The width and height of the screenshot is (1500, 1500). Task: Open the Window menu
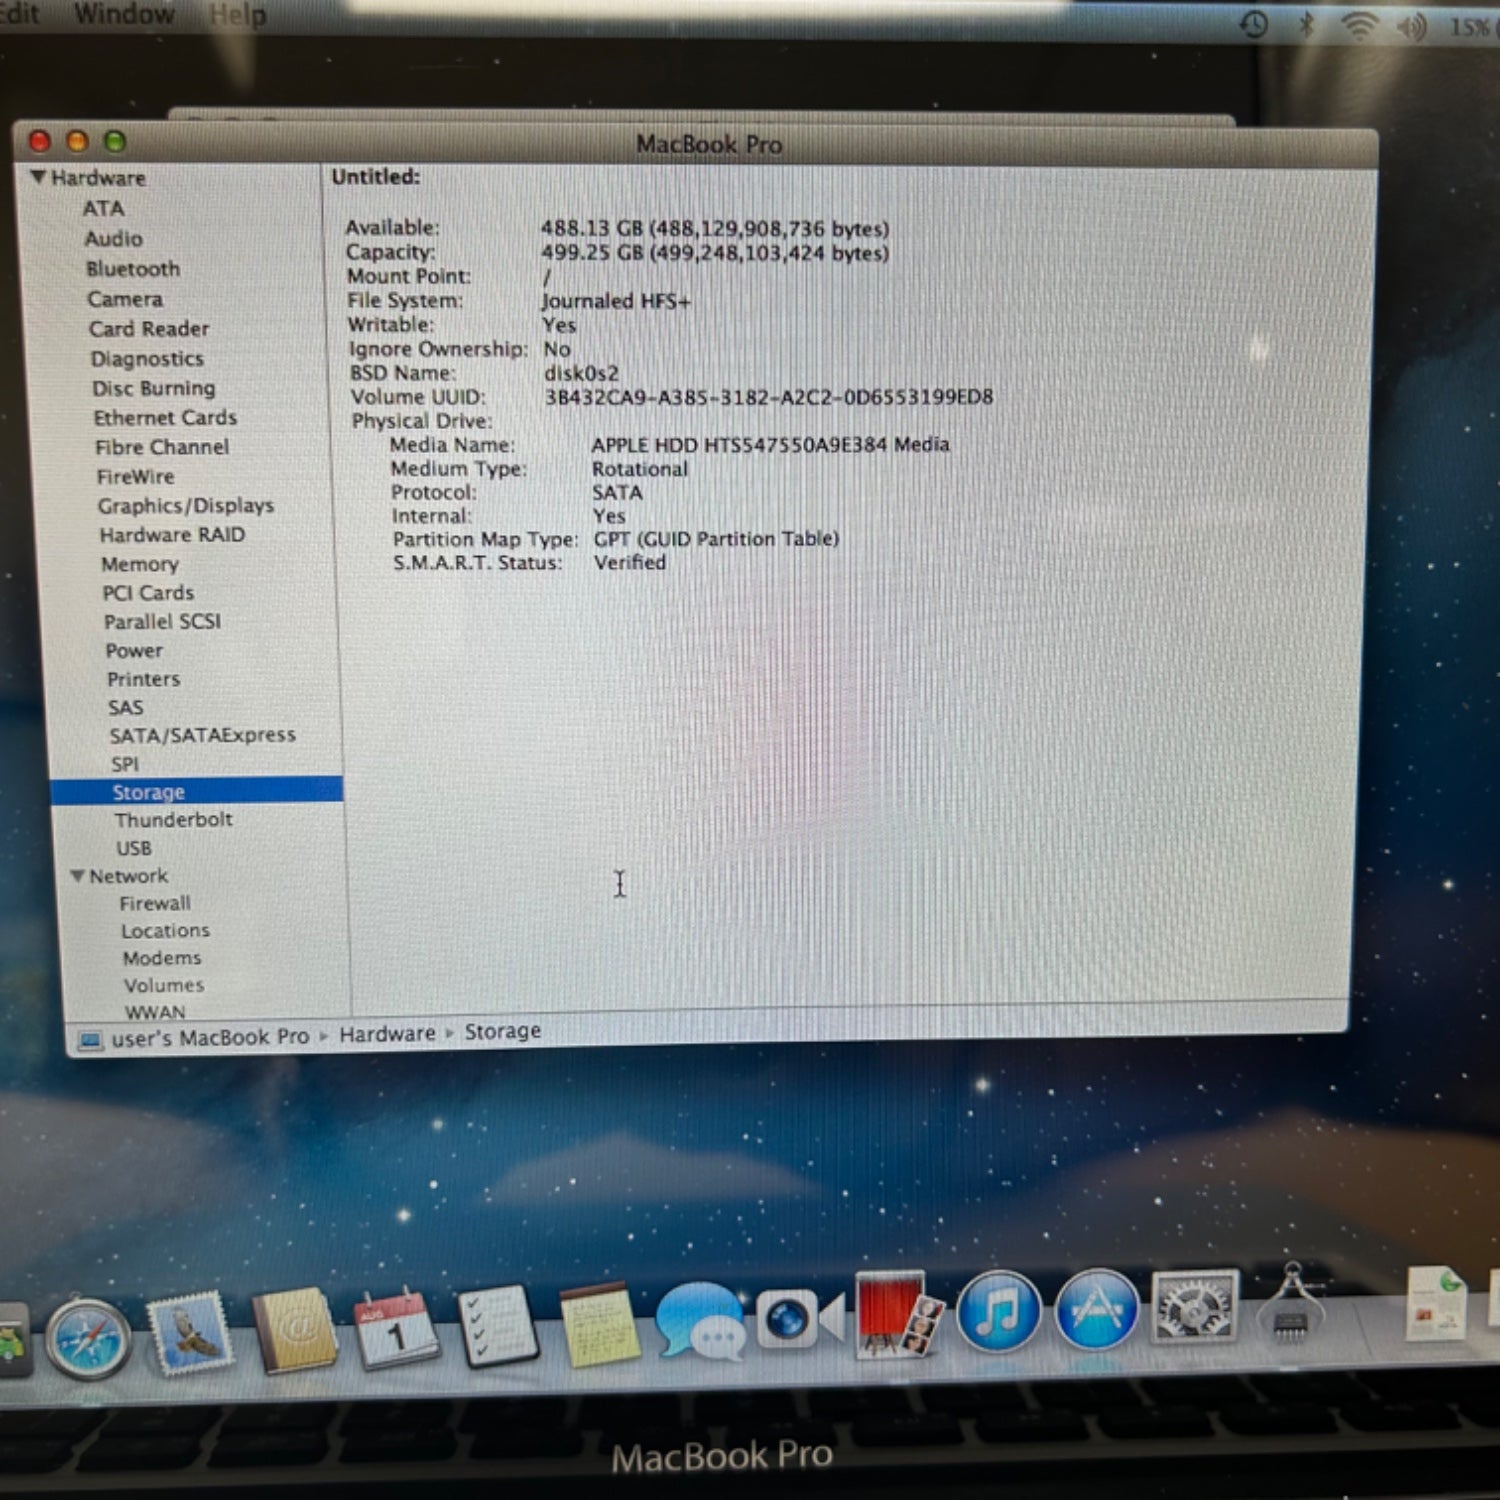point(124,14)
